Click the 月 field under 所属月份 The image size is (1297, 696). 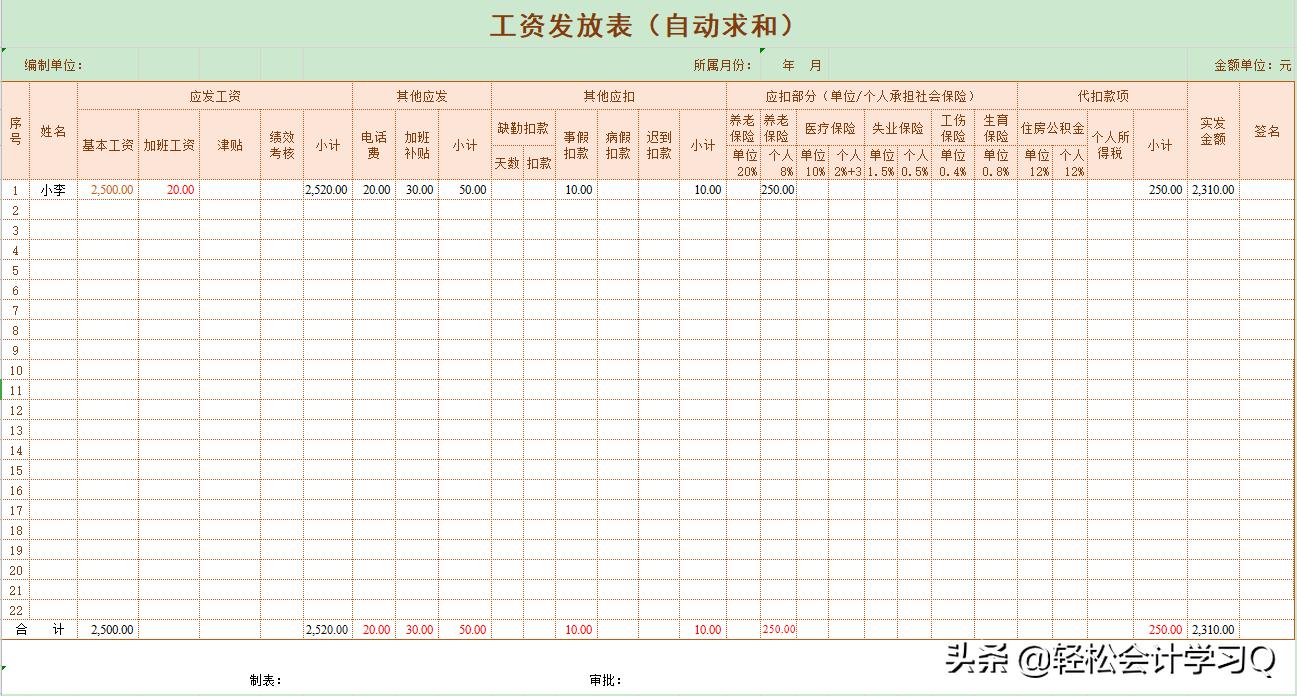(817, 64)
